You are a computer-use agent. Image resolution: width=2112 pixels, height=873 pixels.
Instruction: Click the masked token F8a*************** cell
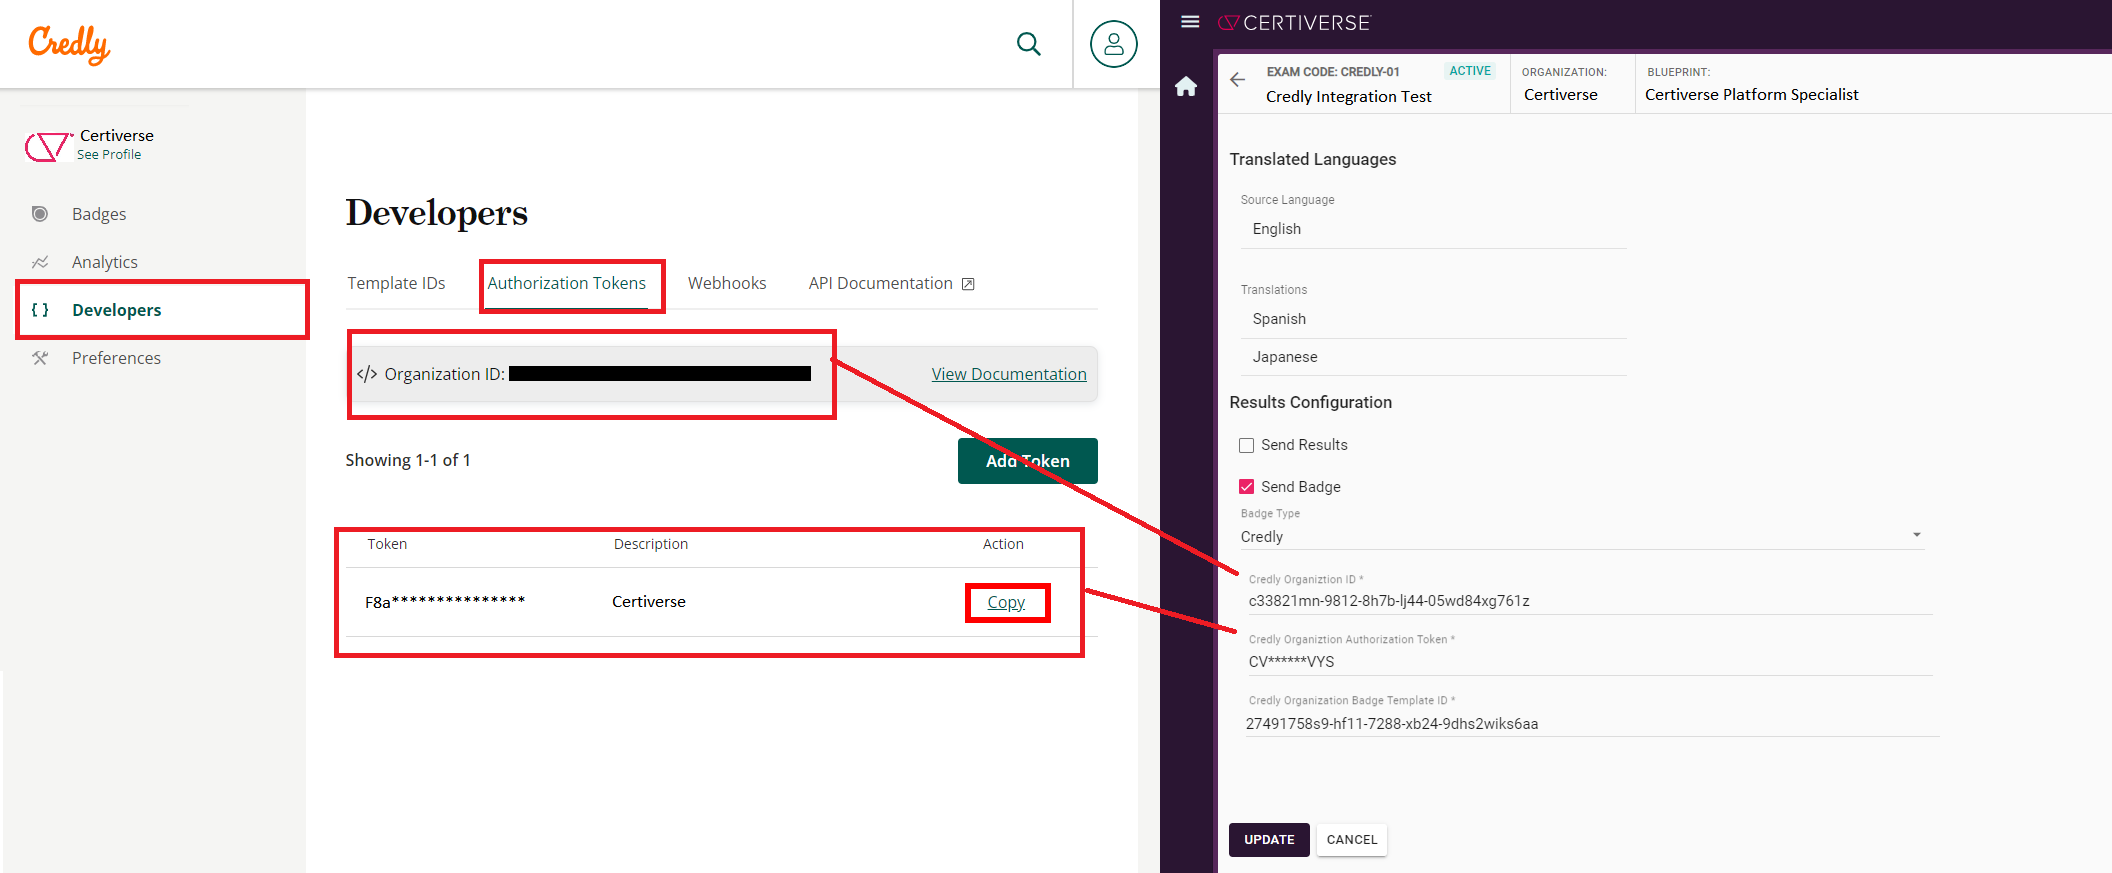point(445,602)
